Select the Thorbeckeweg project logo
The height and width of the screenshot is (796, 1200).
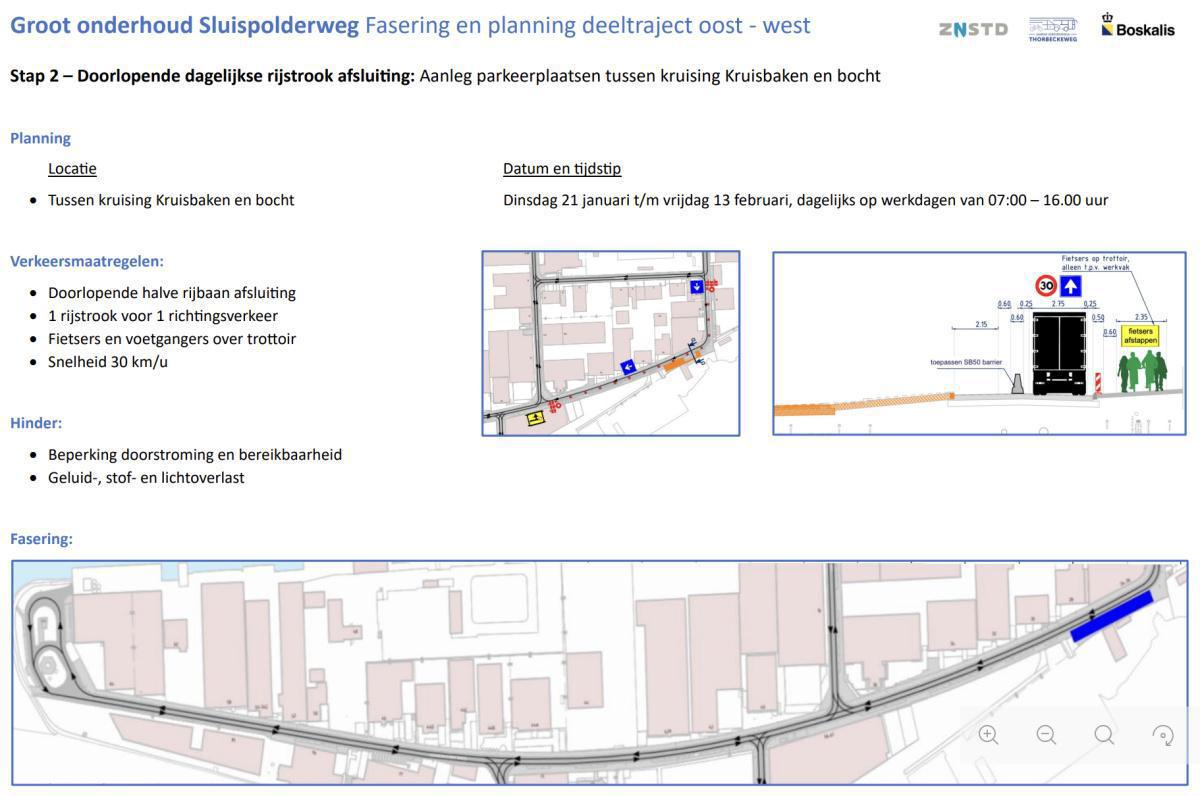[x=1052, y=28]
